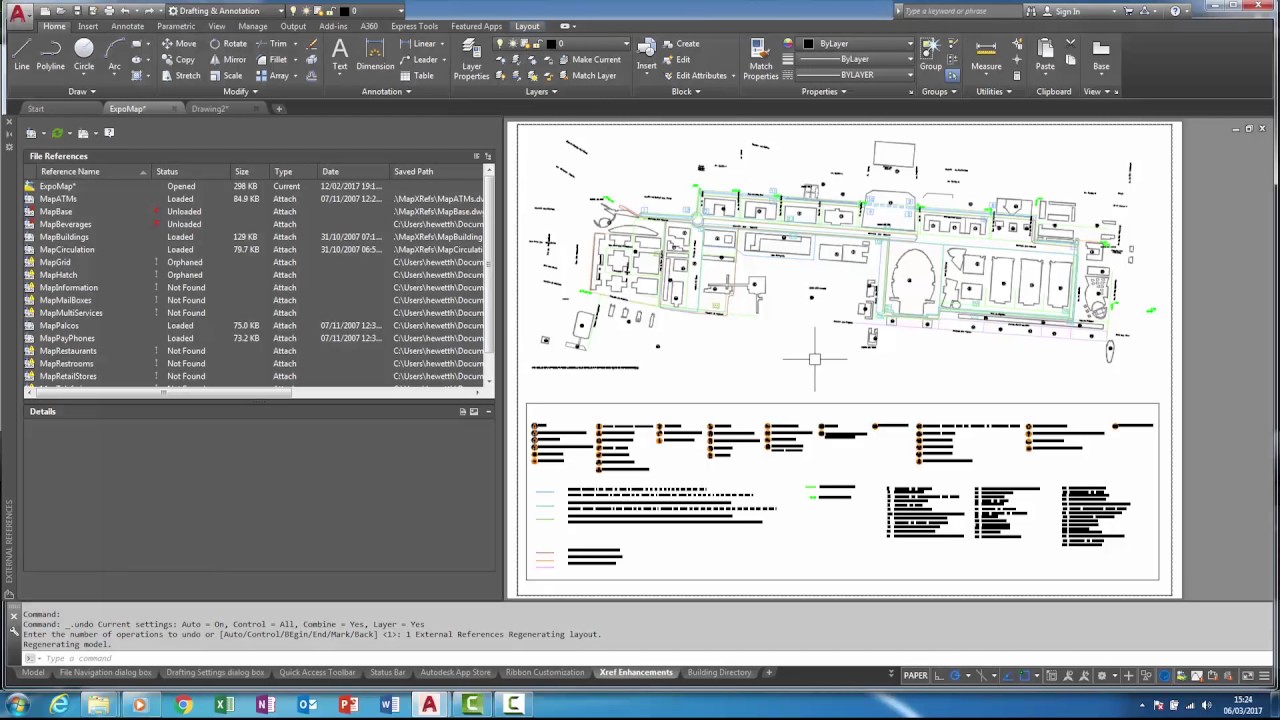Toggle polar tracking in status bar

tap(957, 676)
